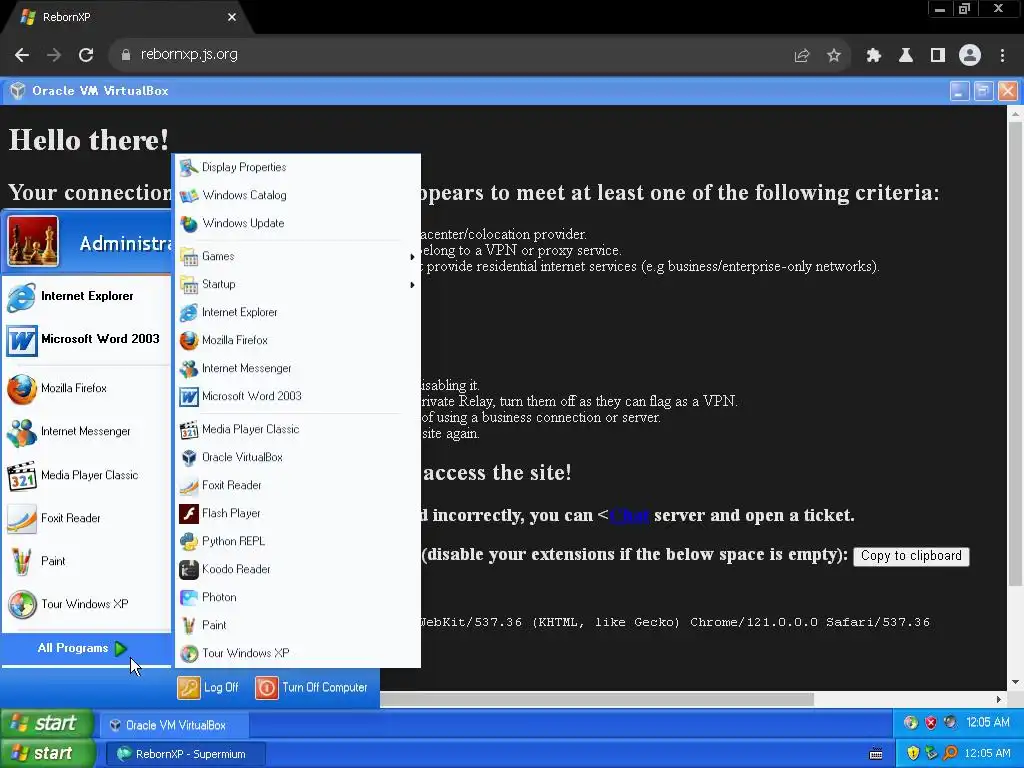Click the Log Off button

pyautogui.click(x=208, y=688)
